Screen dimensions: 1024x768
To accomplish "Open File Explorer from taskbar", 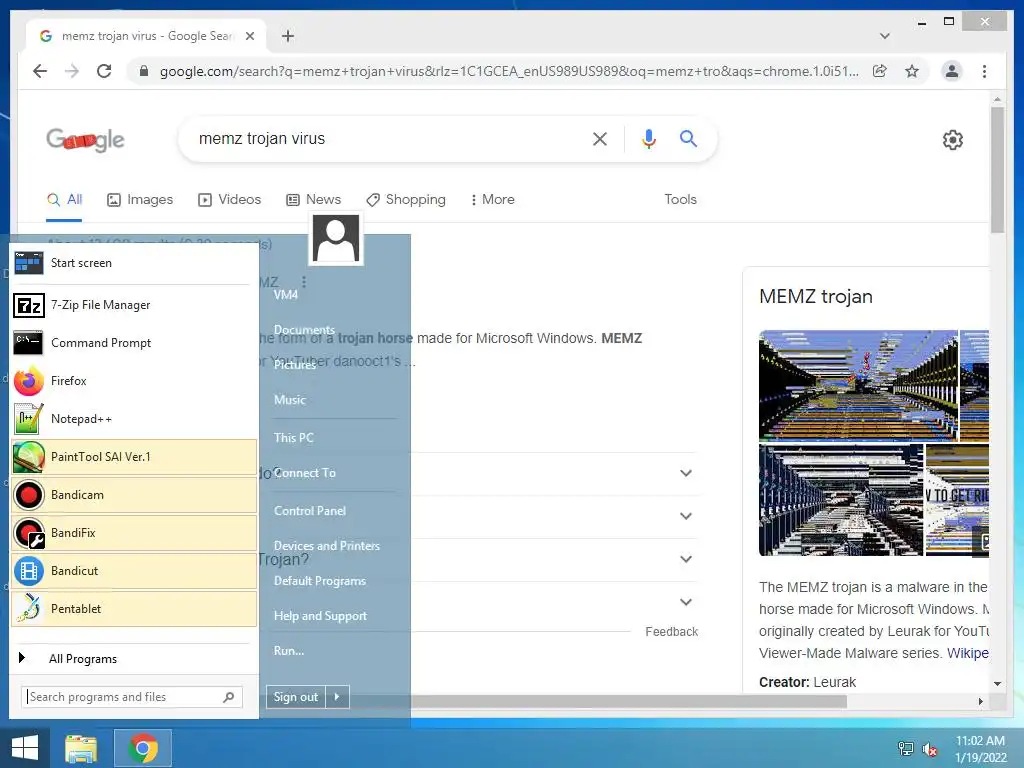I will 81,748.
